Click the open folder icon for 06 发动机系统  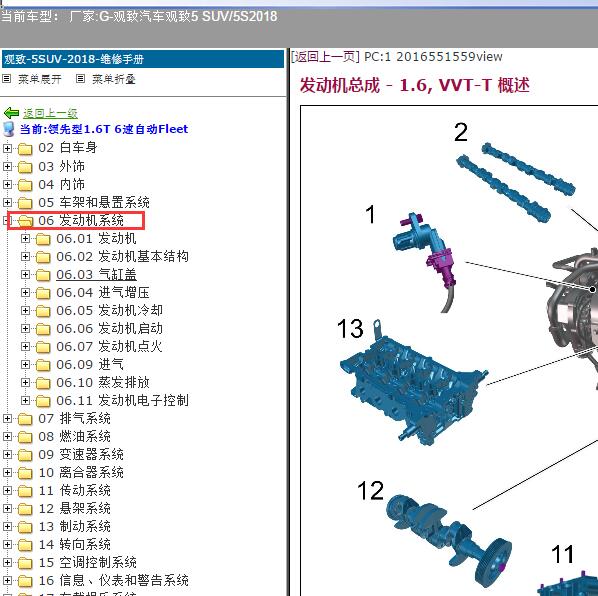(x=25, y=221)
